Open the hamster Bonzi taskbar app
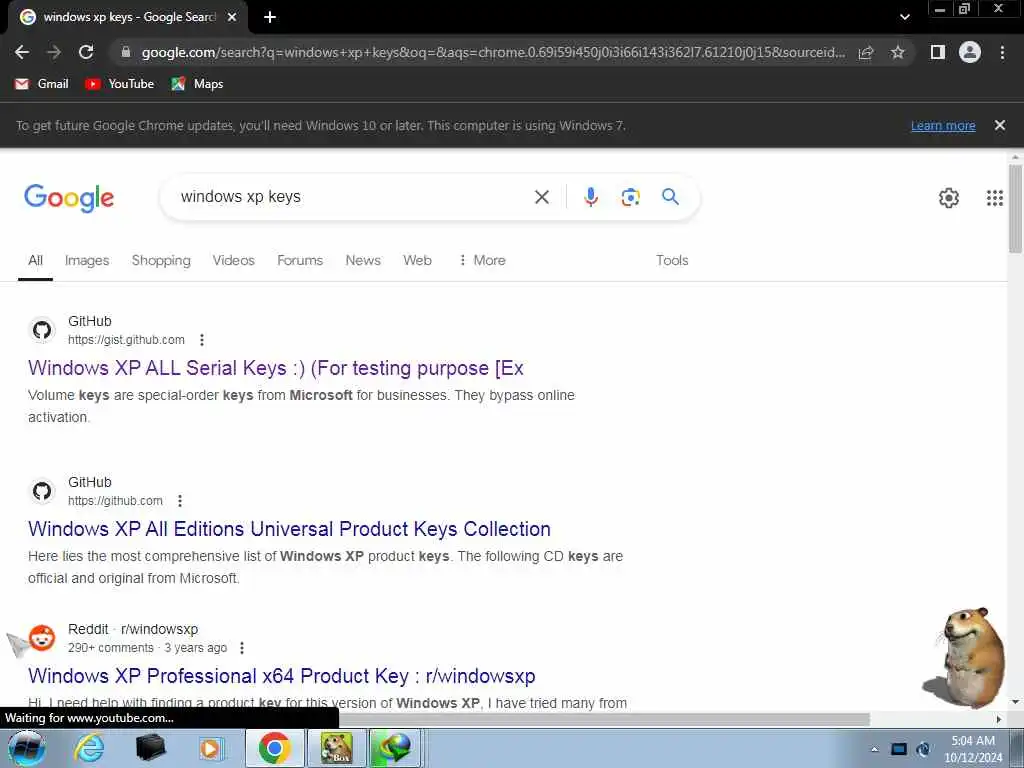 point(336,748)
